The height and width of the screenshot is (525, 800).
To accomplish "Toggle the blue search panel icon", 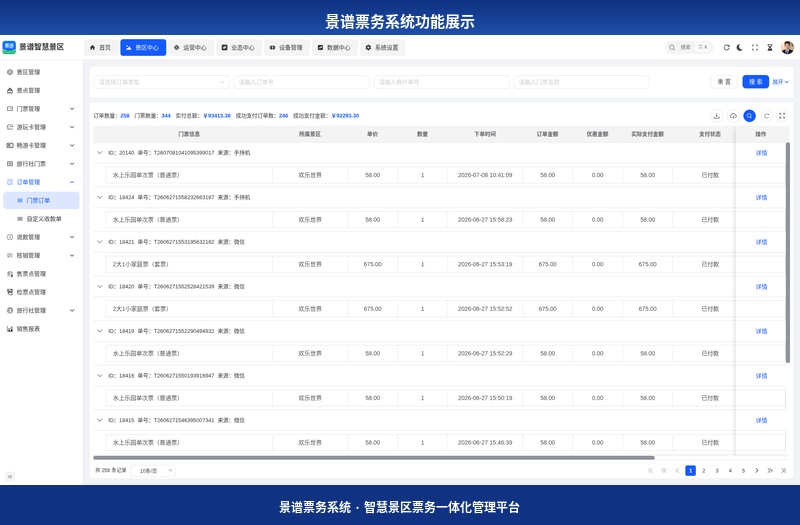I will pyautogui.click(x=749, y=116).
